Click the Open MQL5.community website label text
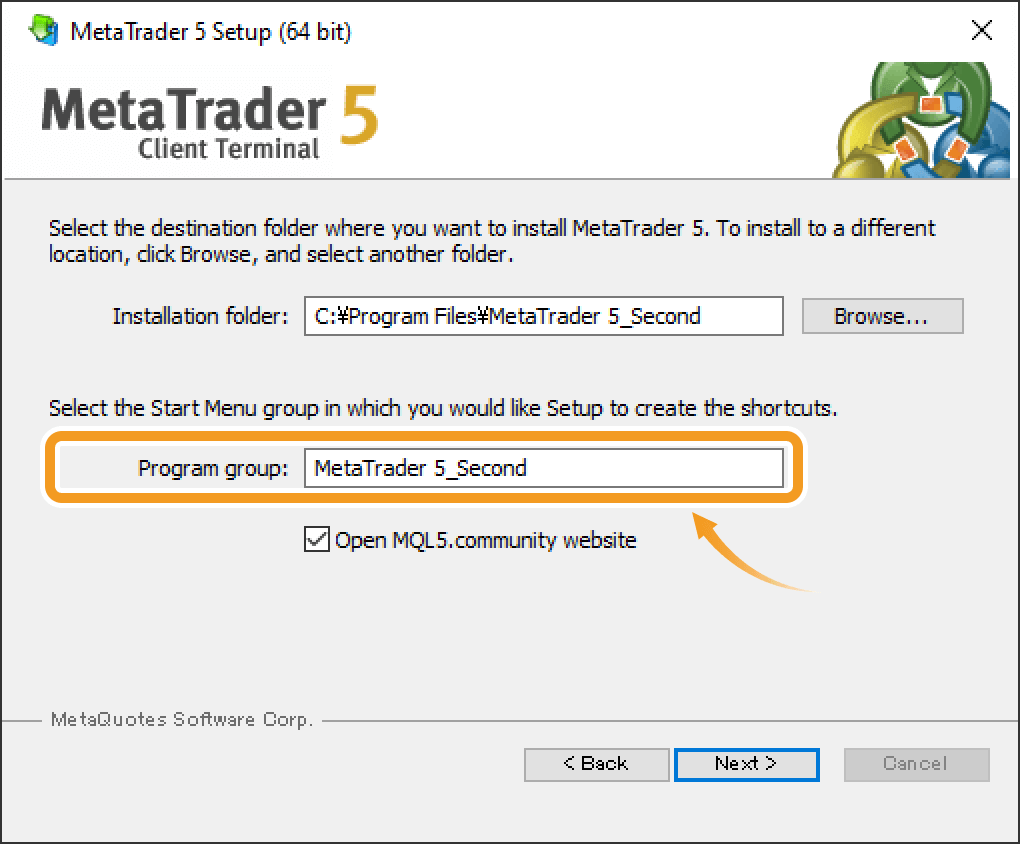Image resolution: width=1020 pixels, height=844 pixels. [x=485, y=540]
